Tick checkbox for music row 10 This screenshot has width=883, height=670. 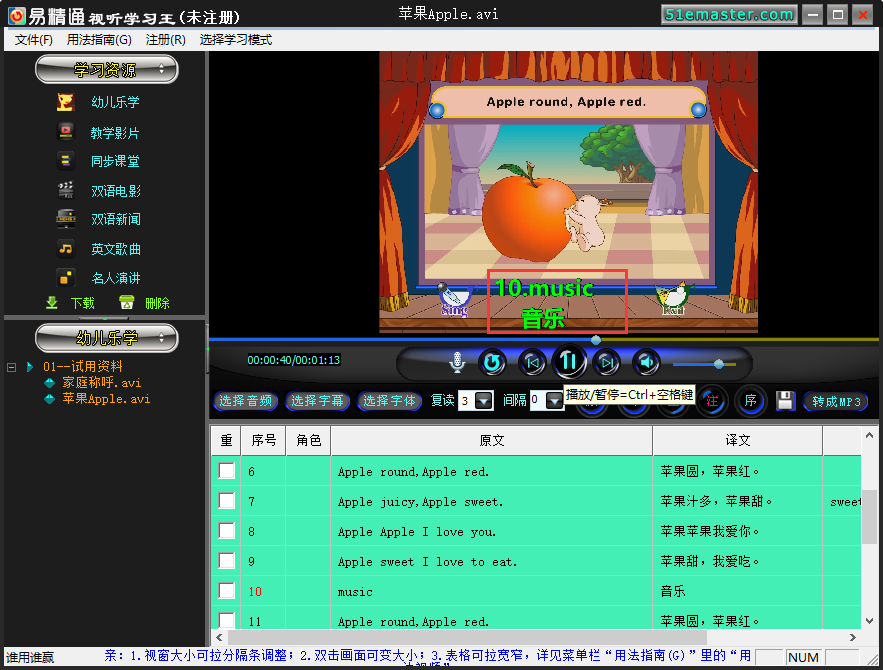click(x=226, y=591)
